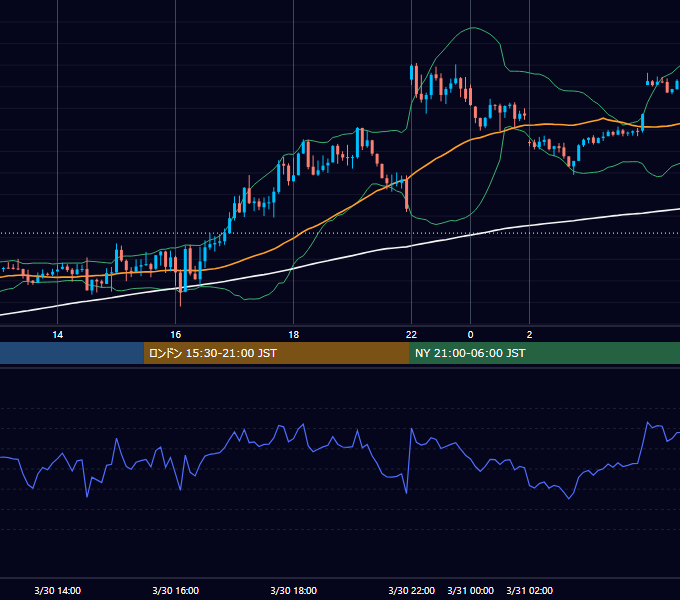Click the 18 time axis label
This screenshot has width=680, height=600.
click(294, 335)
